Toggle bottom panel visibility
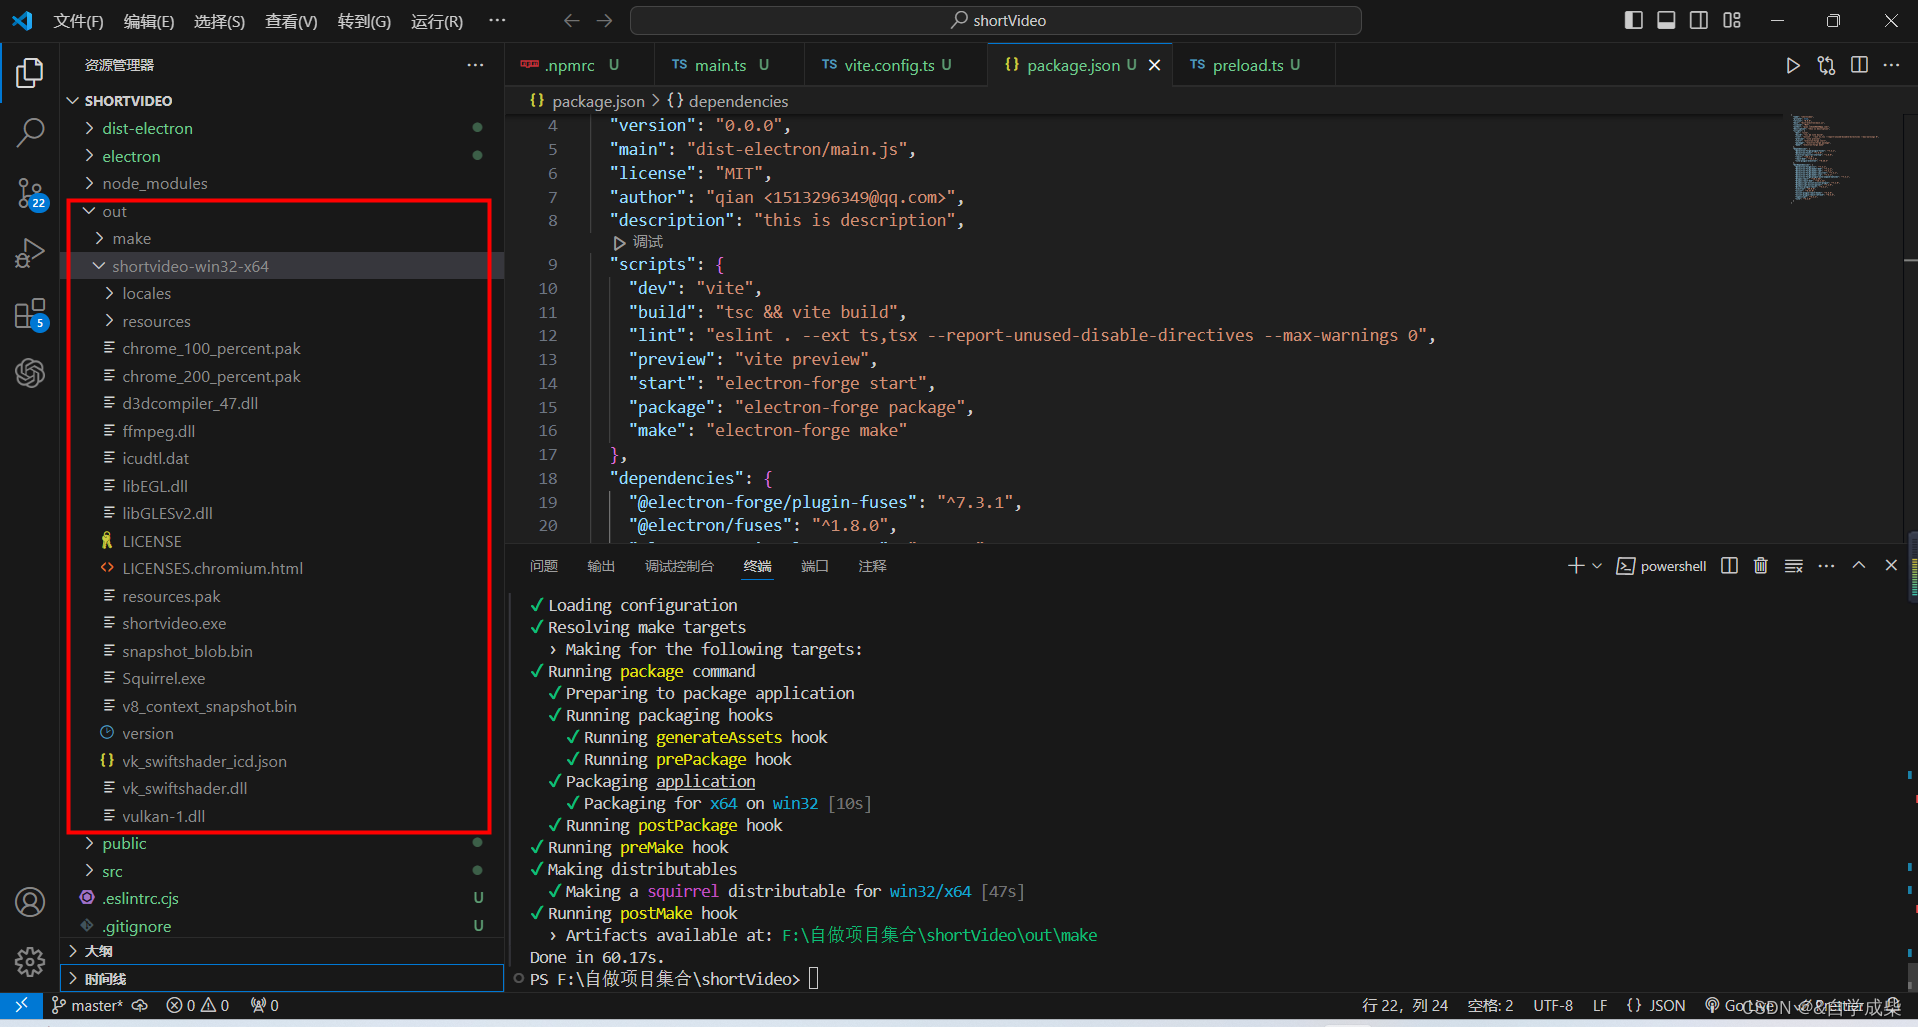Viewport: 1918px width, 1027px height. [x=1666, y=20]
